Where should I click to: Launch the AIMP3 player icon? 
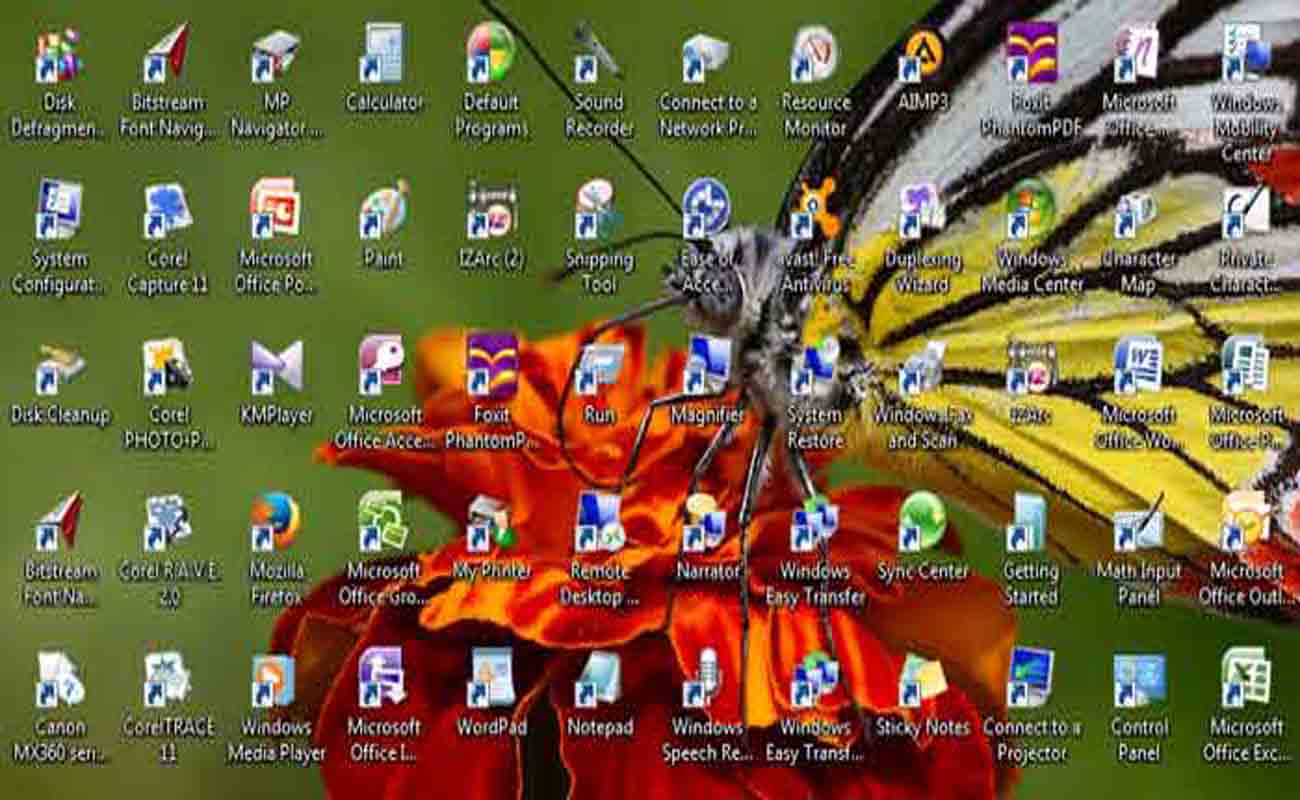(x=922, y=56)
